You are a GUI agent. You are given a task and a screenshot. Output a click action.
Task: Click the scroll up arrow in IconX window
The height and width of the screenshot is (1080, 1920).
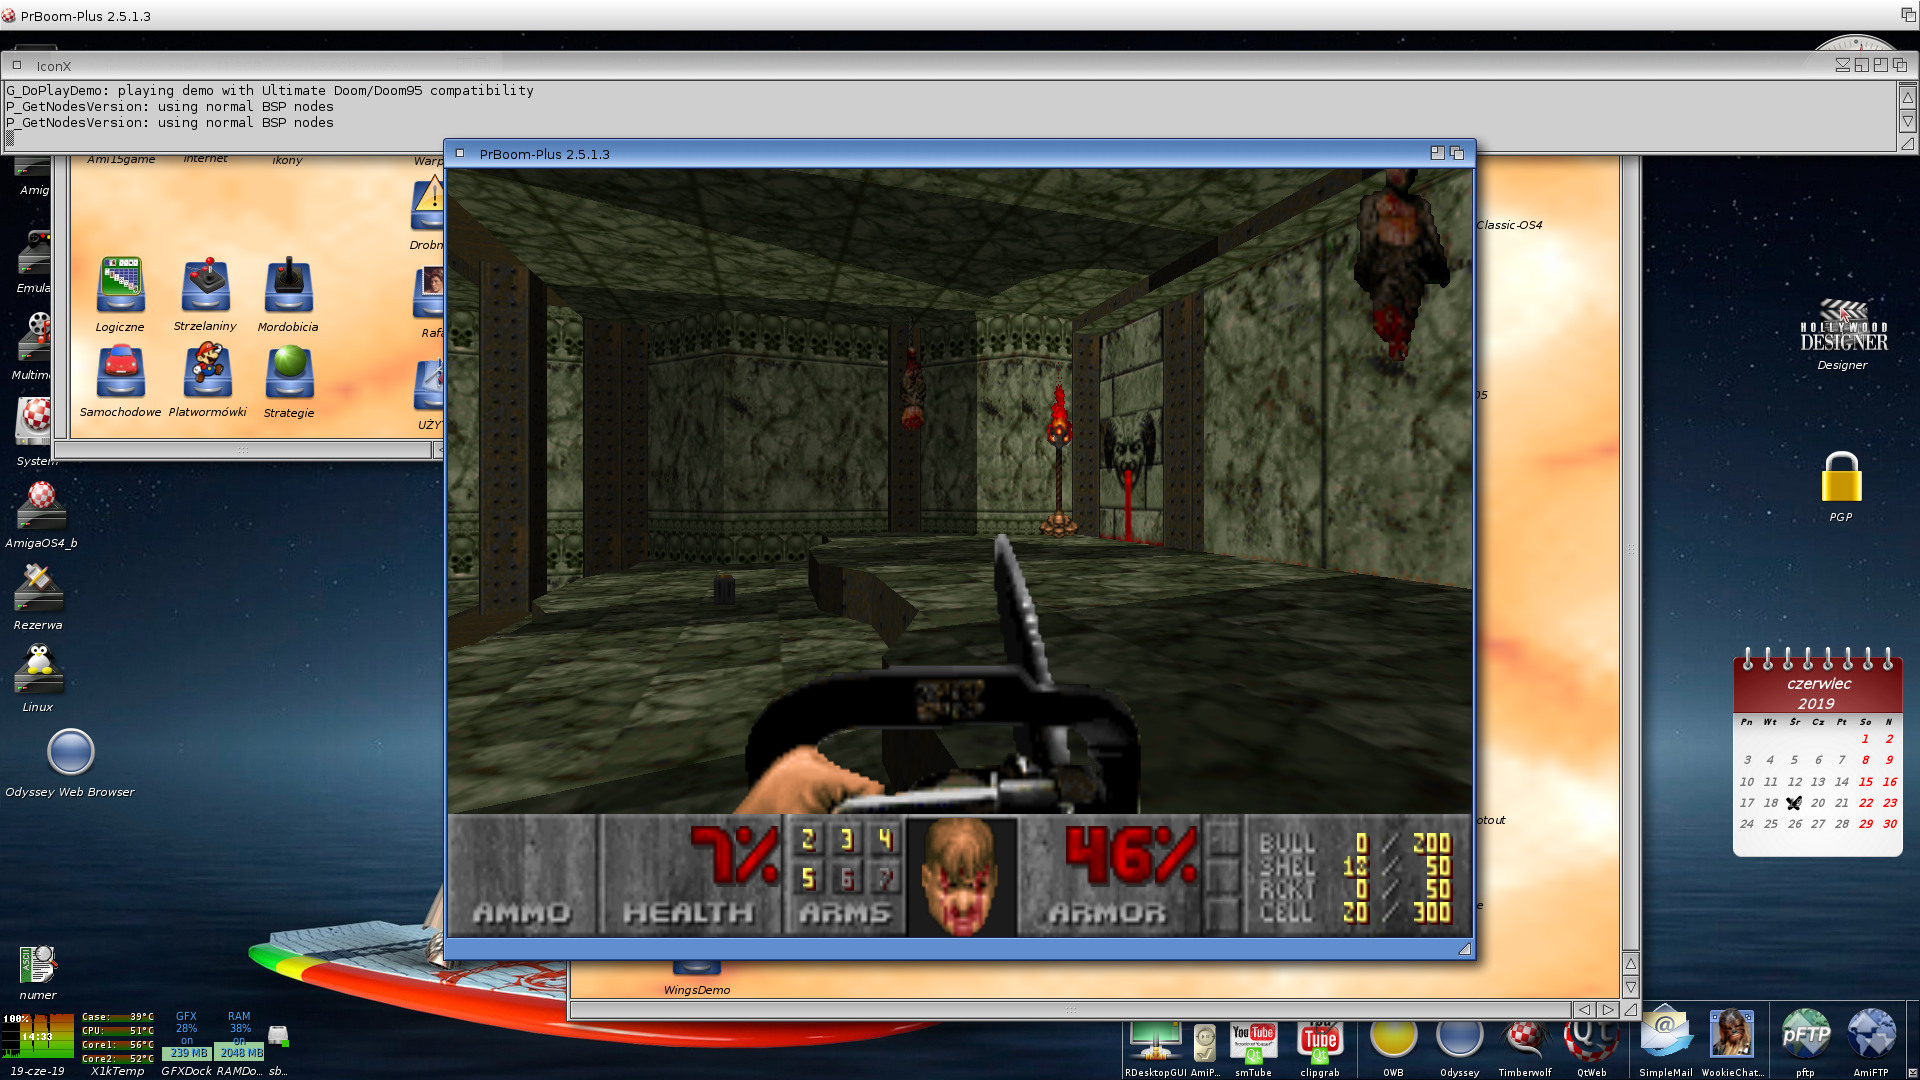[1907, 98]
